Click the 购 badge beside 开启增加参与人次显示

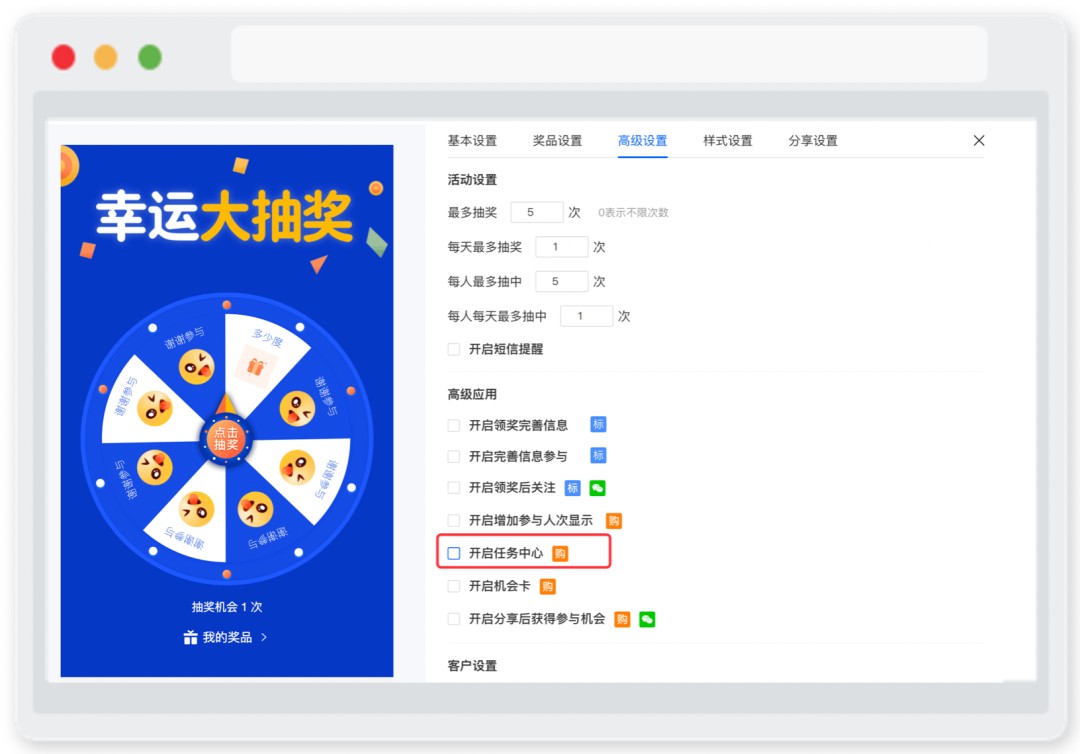pos(614,521)
